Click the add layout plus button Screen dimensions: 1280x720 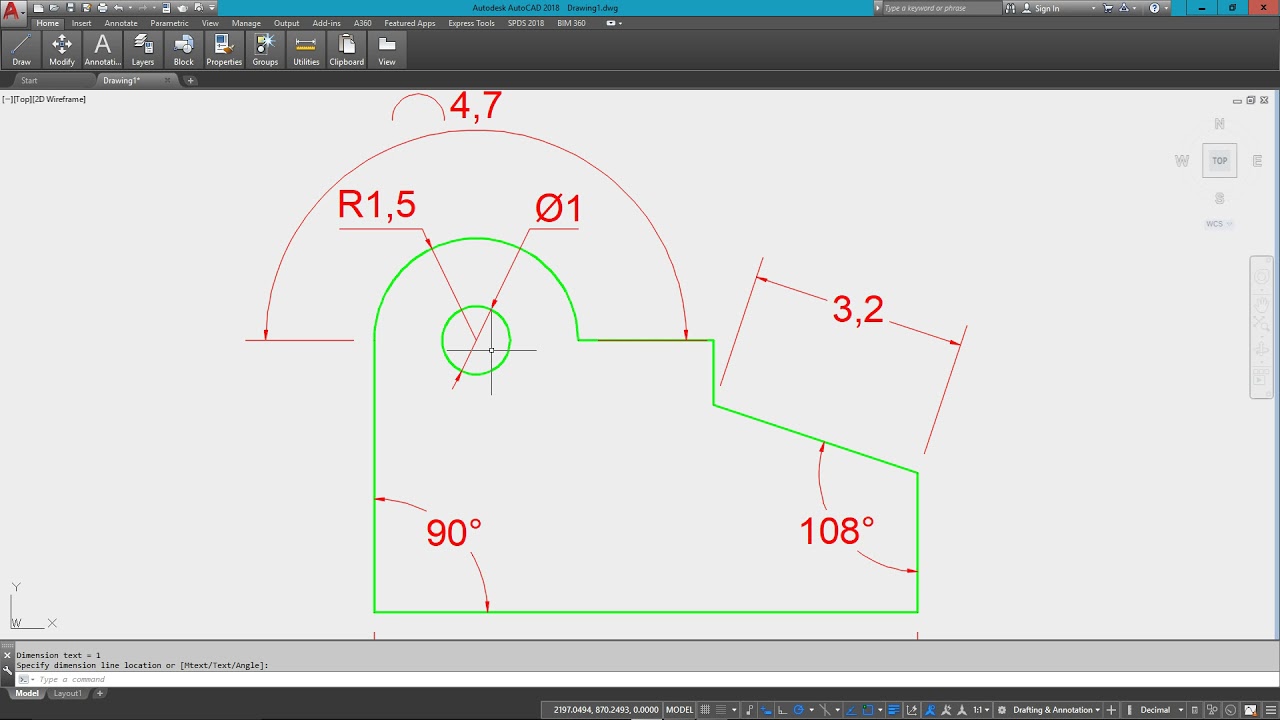[x=99, y=693]
